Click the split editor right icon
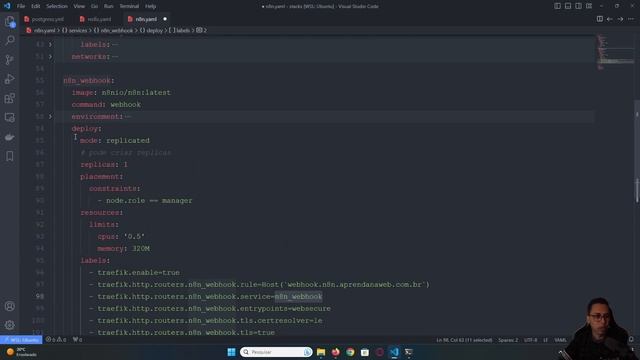 click(600, 19)
